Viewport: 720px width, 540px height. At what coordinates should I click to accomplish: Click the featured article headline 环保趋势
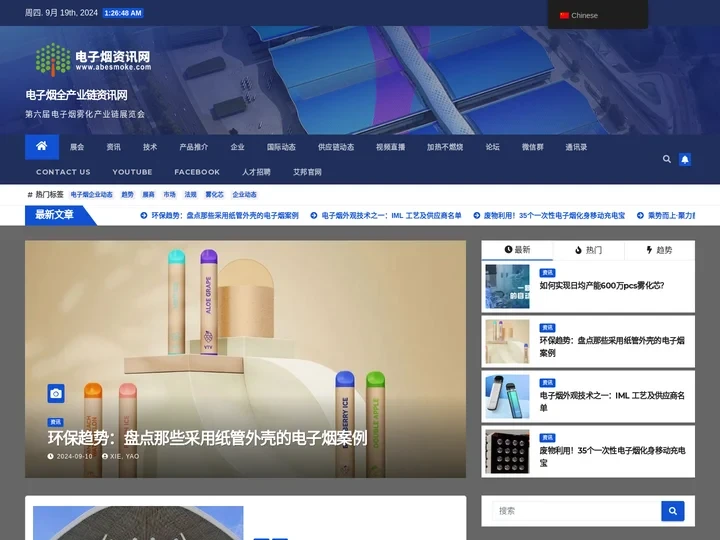tap(208, 438)
